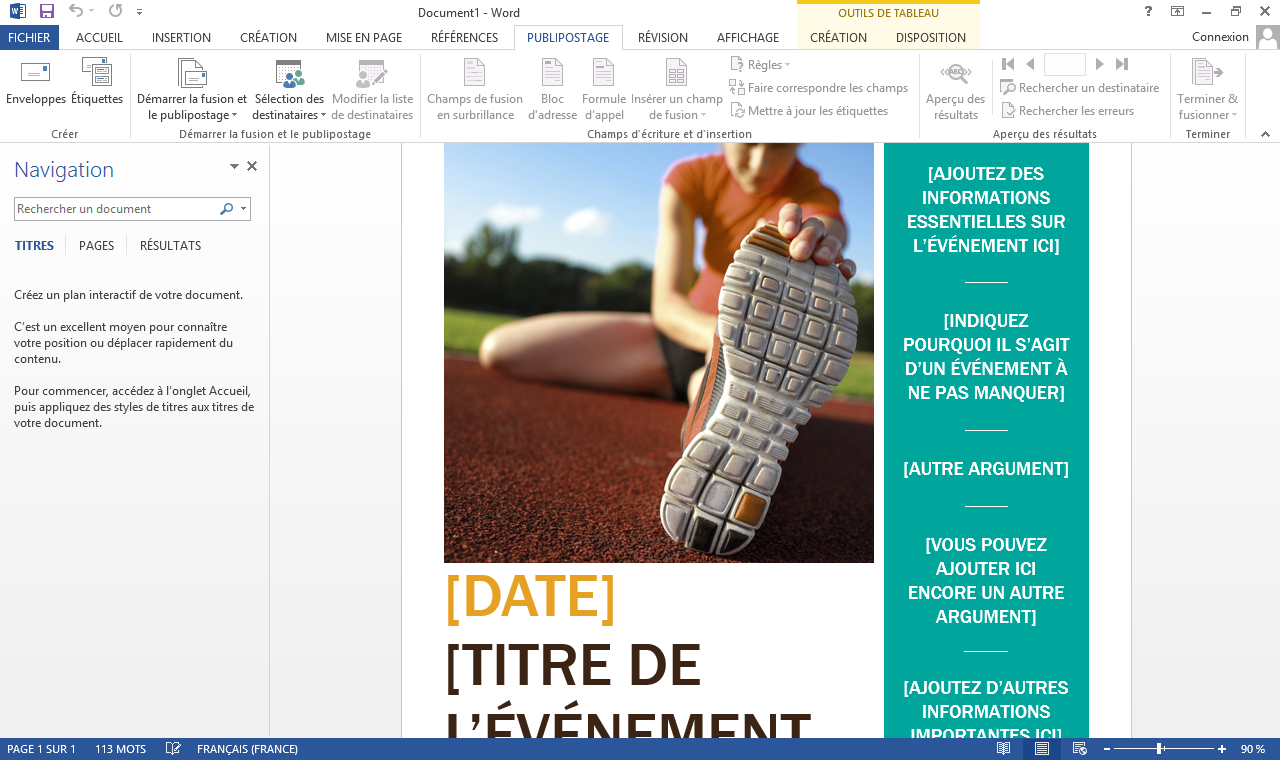Viewport: 1280px width, 760px height.
Task: Open Démarrer la fusion et le publipostage
Action: 192,90
